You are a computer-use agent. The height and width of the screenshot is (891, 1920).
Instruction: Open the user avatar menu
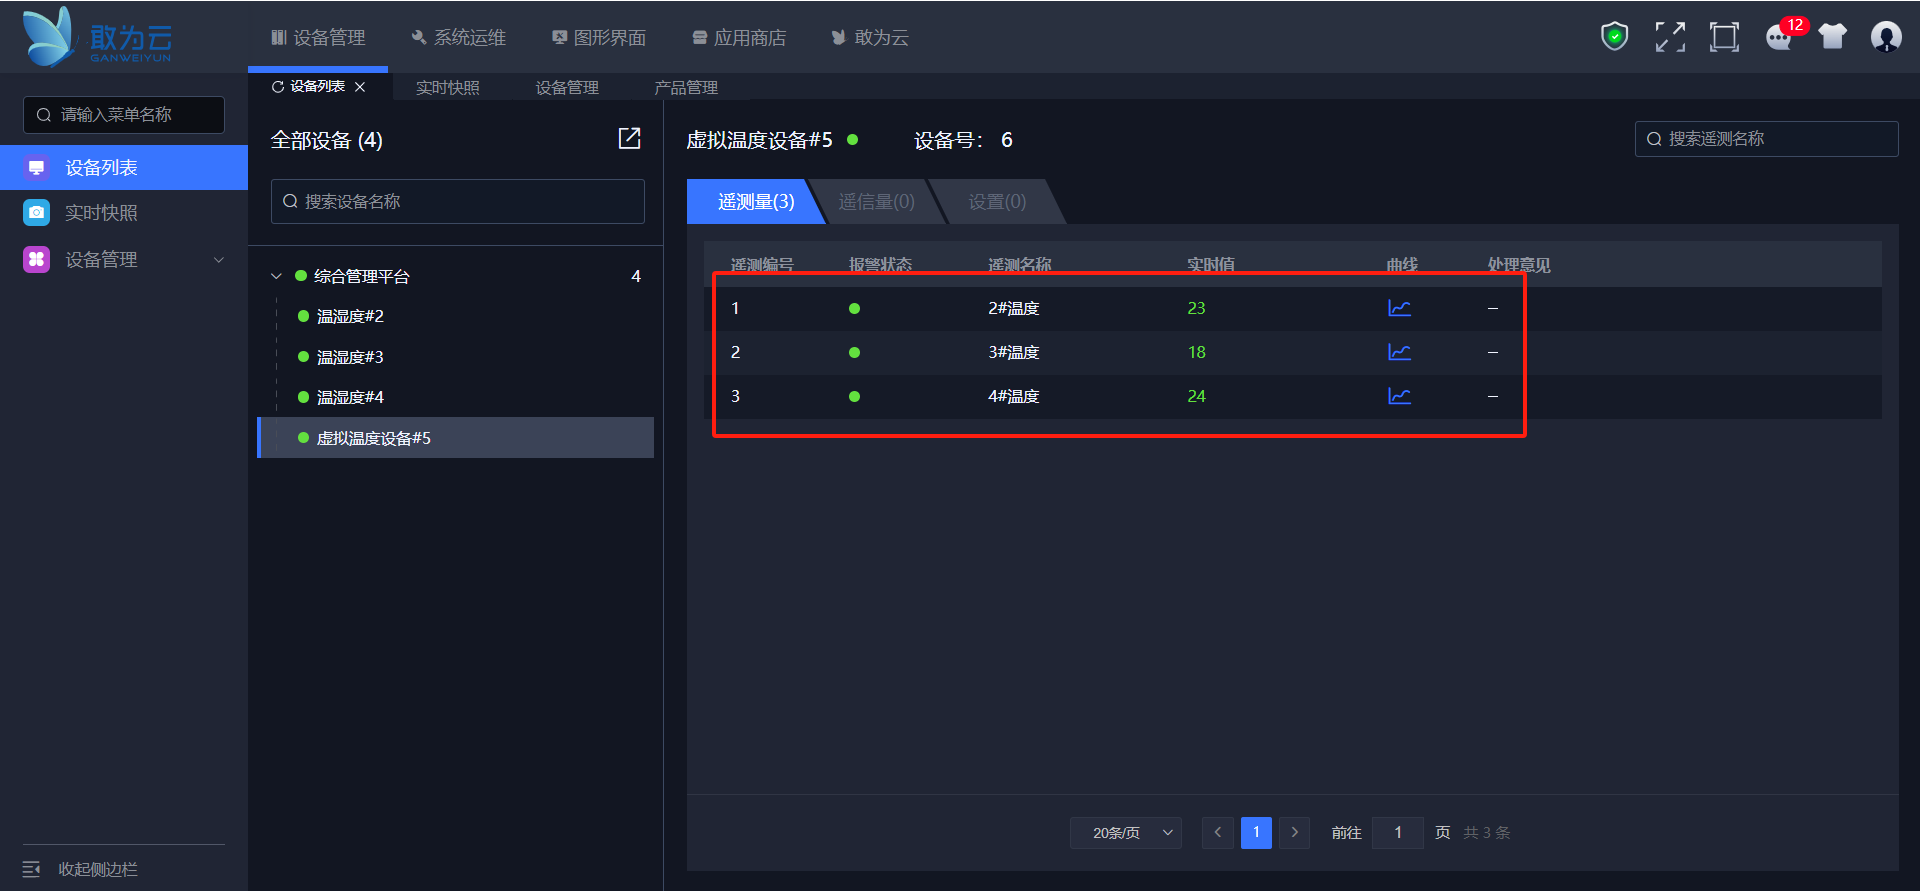click(x=1886, y=37)
